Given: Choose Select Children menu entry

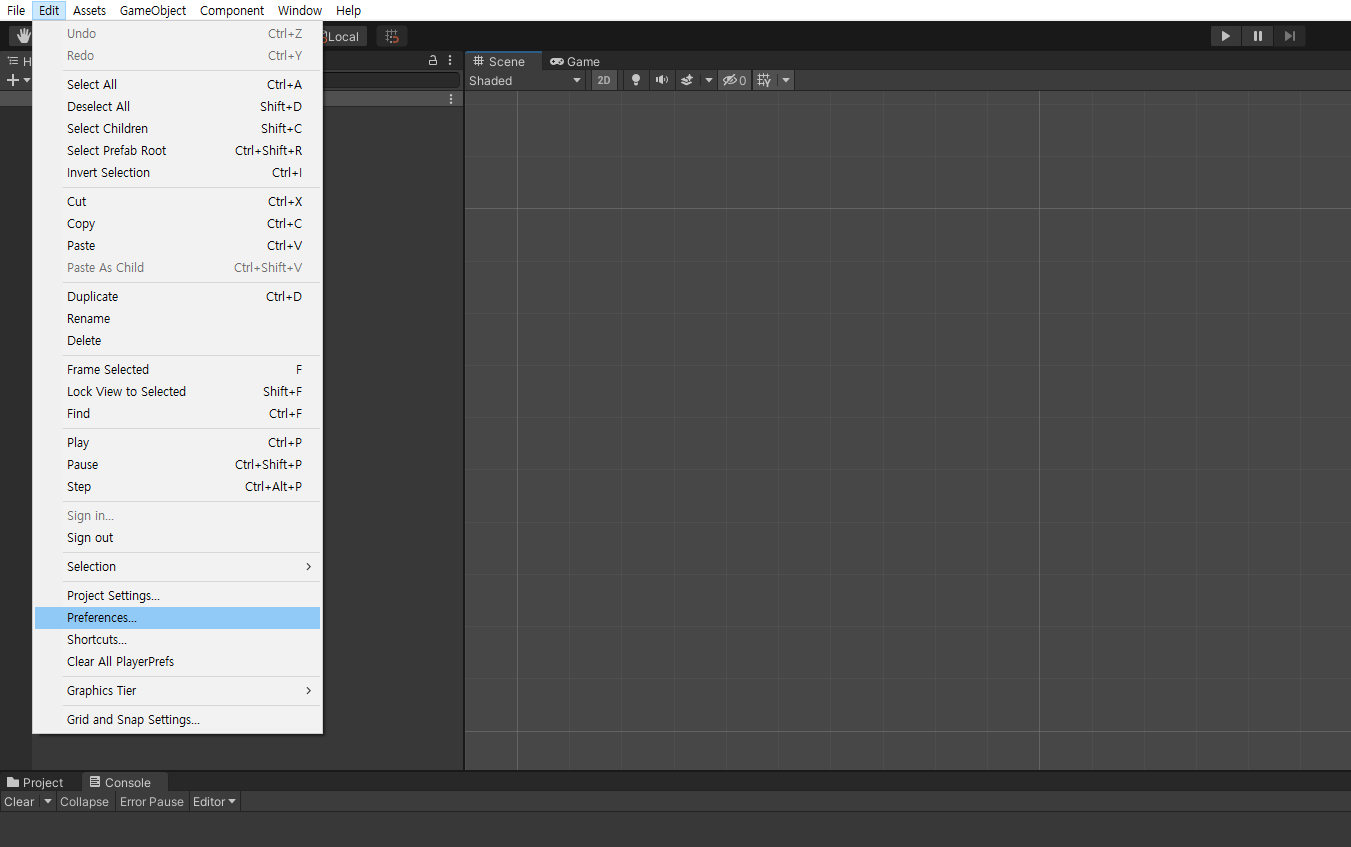Looking at the screenshot, I should (x=177, y=128).
